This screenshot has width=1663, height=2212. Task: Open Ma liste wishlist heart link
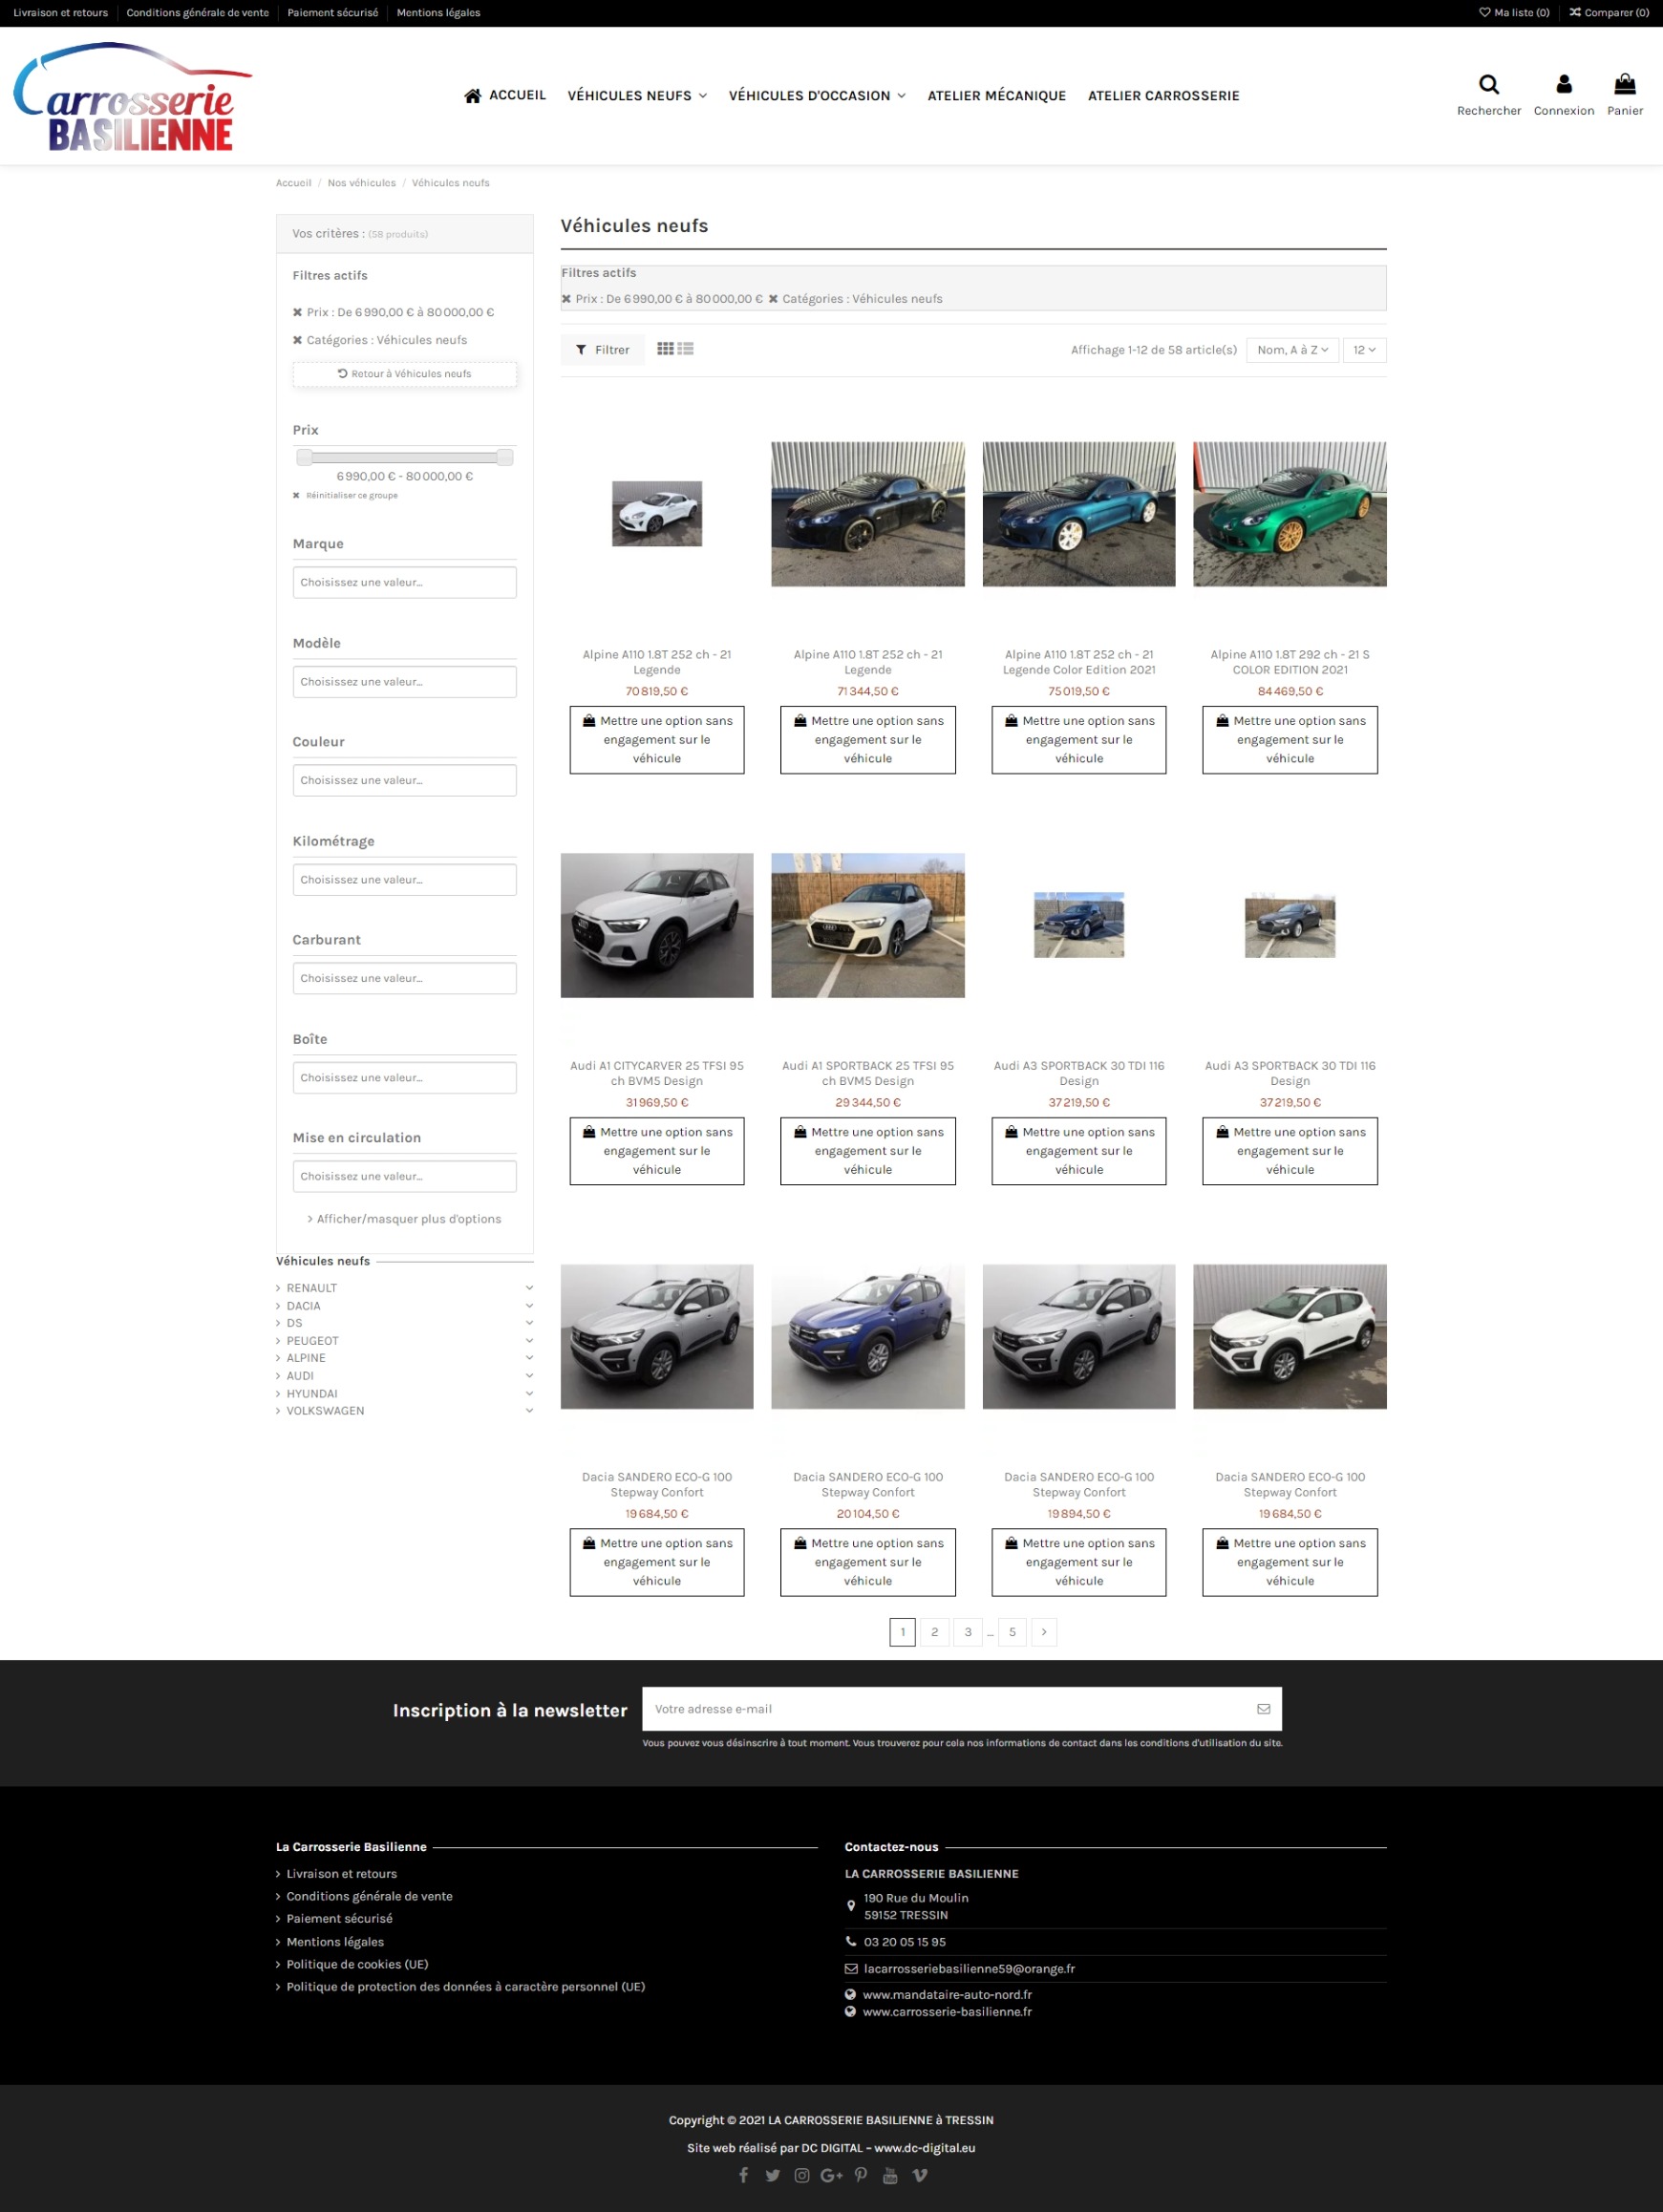(1514, 13)
